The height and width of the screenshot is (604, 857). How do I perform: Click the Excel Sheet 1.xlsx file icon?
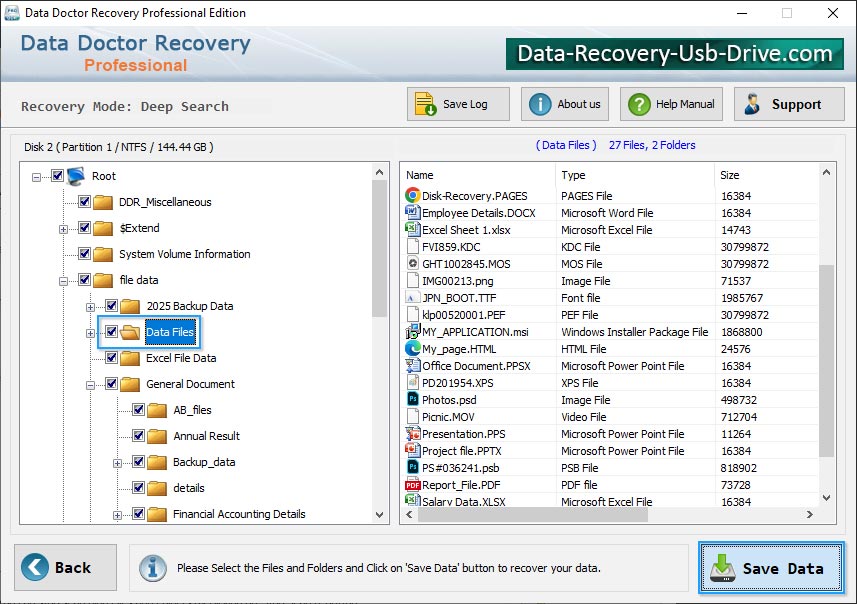coord(413,229)
